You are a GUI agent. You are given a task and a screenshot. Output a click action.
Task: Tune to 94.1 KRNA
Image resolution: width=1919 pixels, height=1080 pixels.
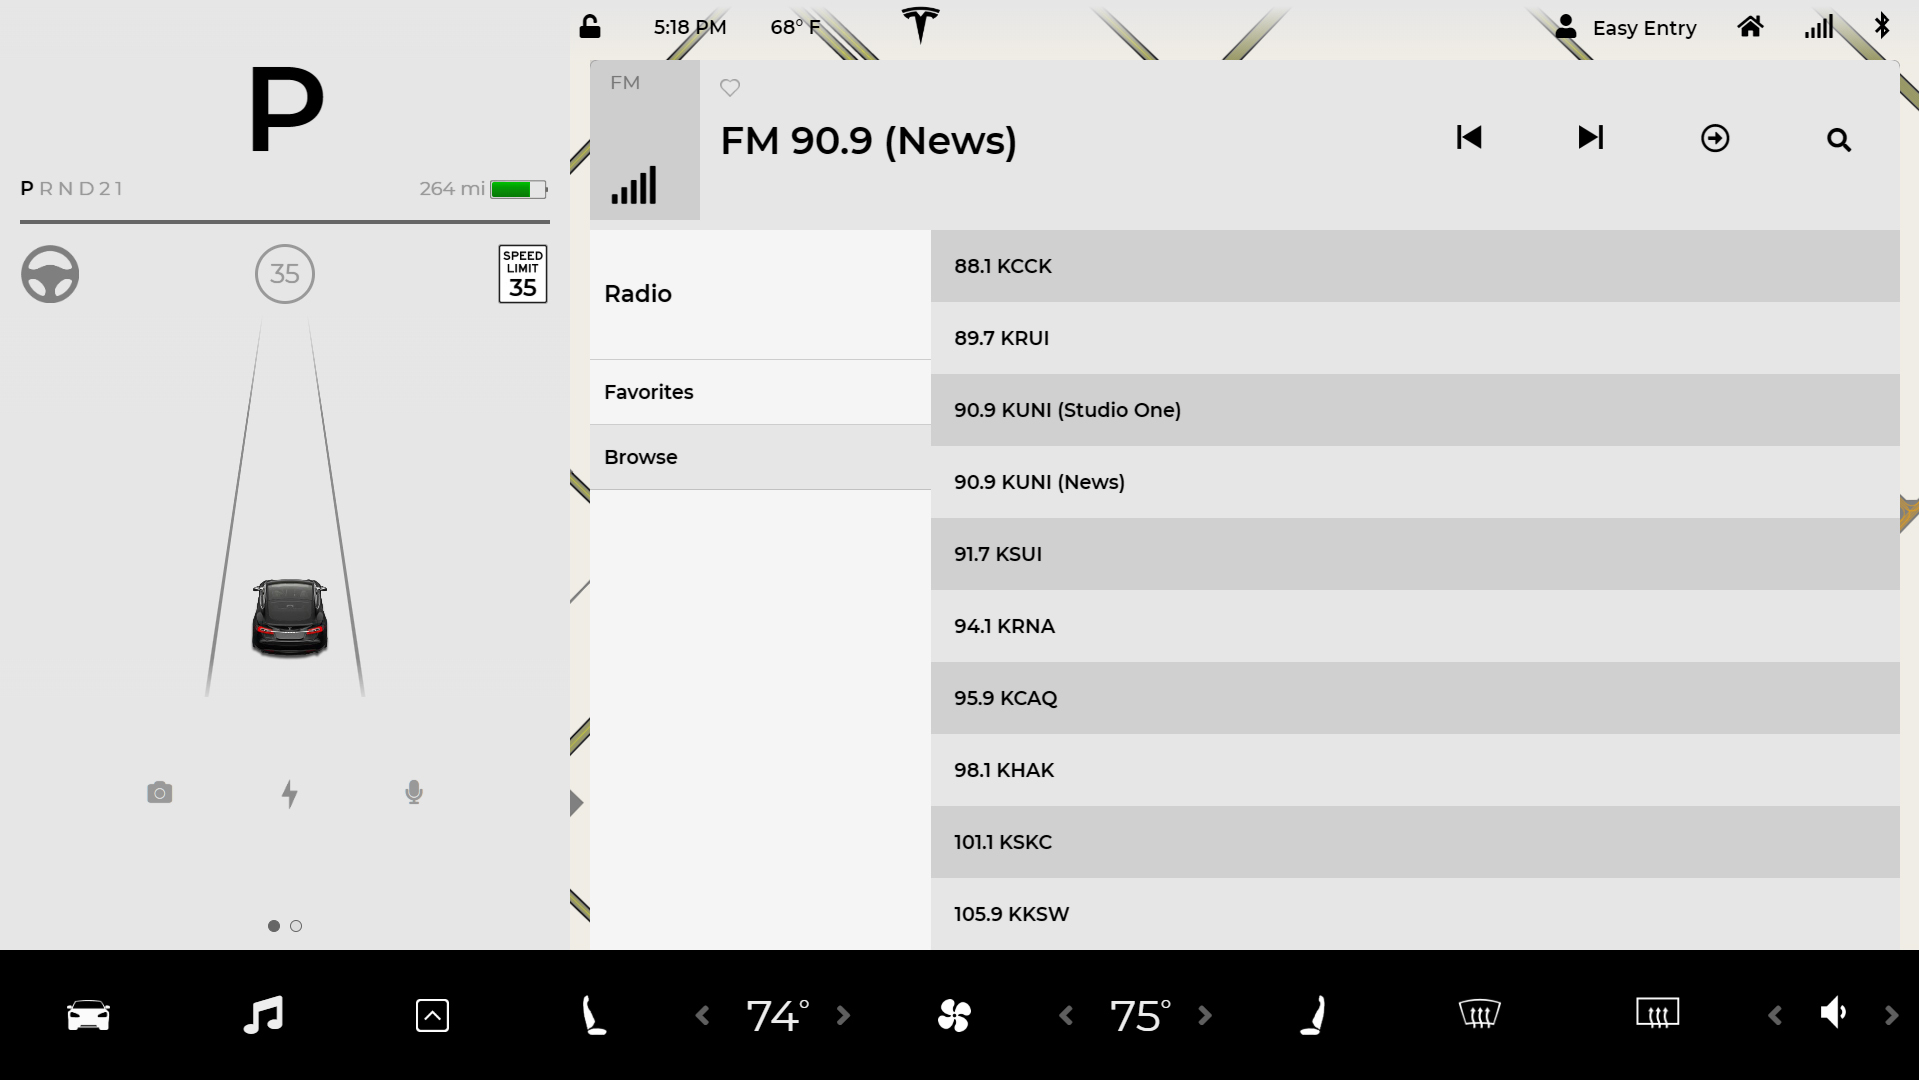click(1415, 626)
